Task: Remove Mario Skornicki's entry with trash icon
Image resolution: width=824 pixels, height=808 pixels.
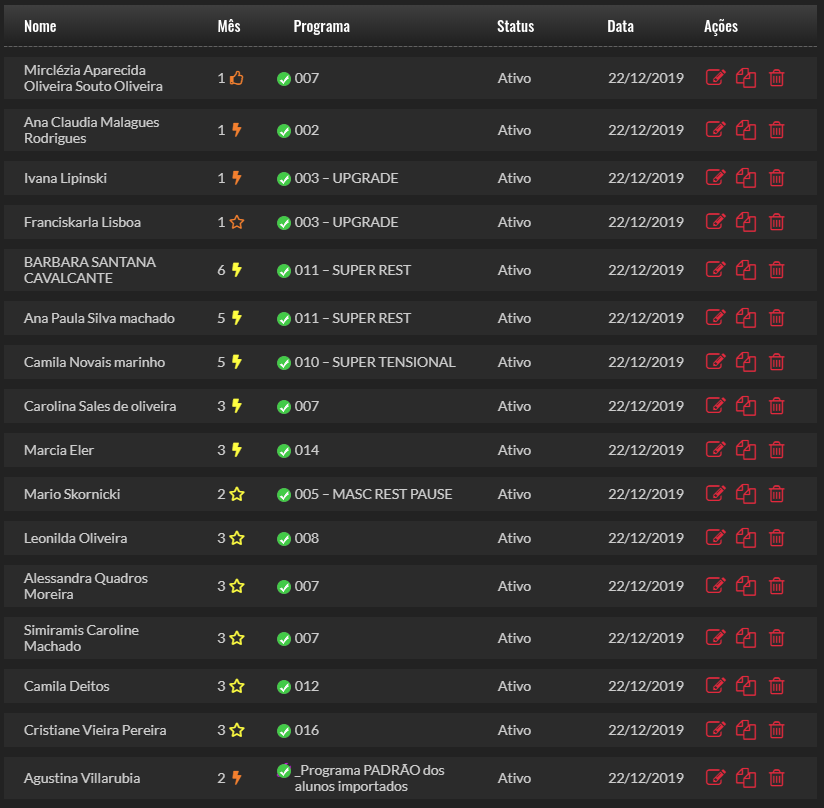Action: click(x=777, y=494)
